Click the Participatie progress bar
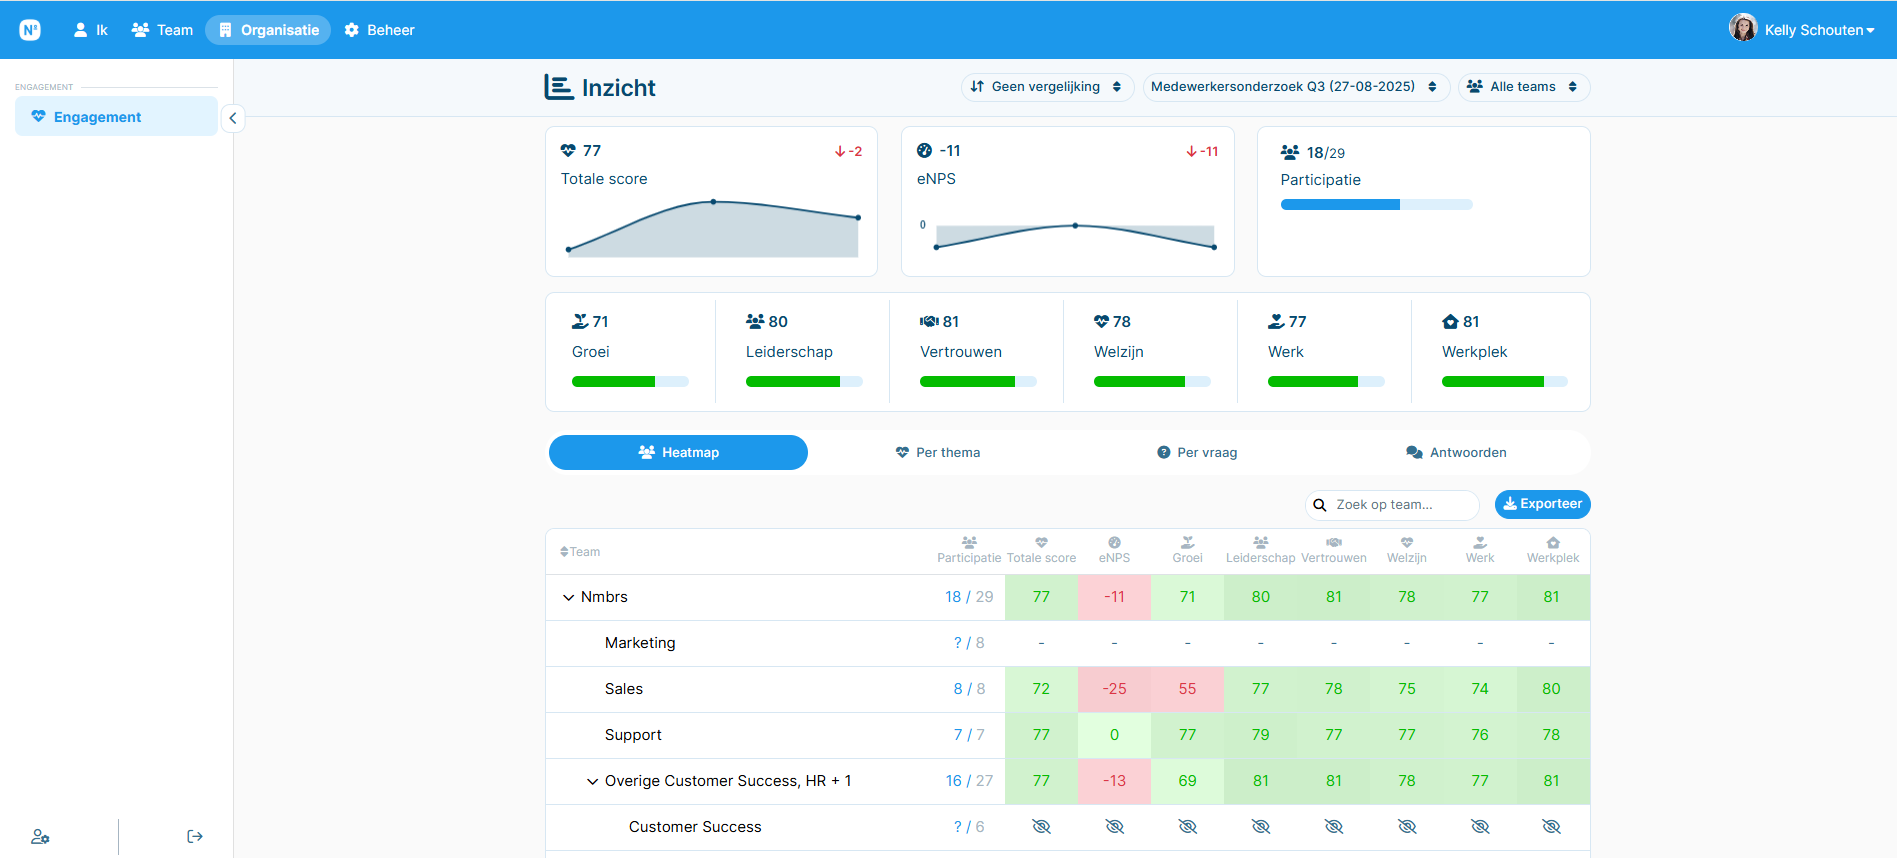 pos(1376,205)
